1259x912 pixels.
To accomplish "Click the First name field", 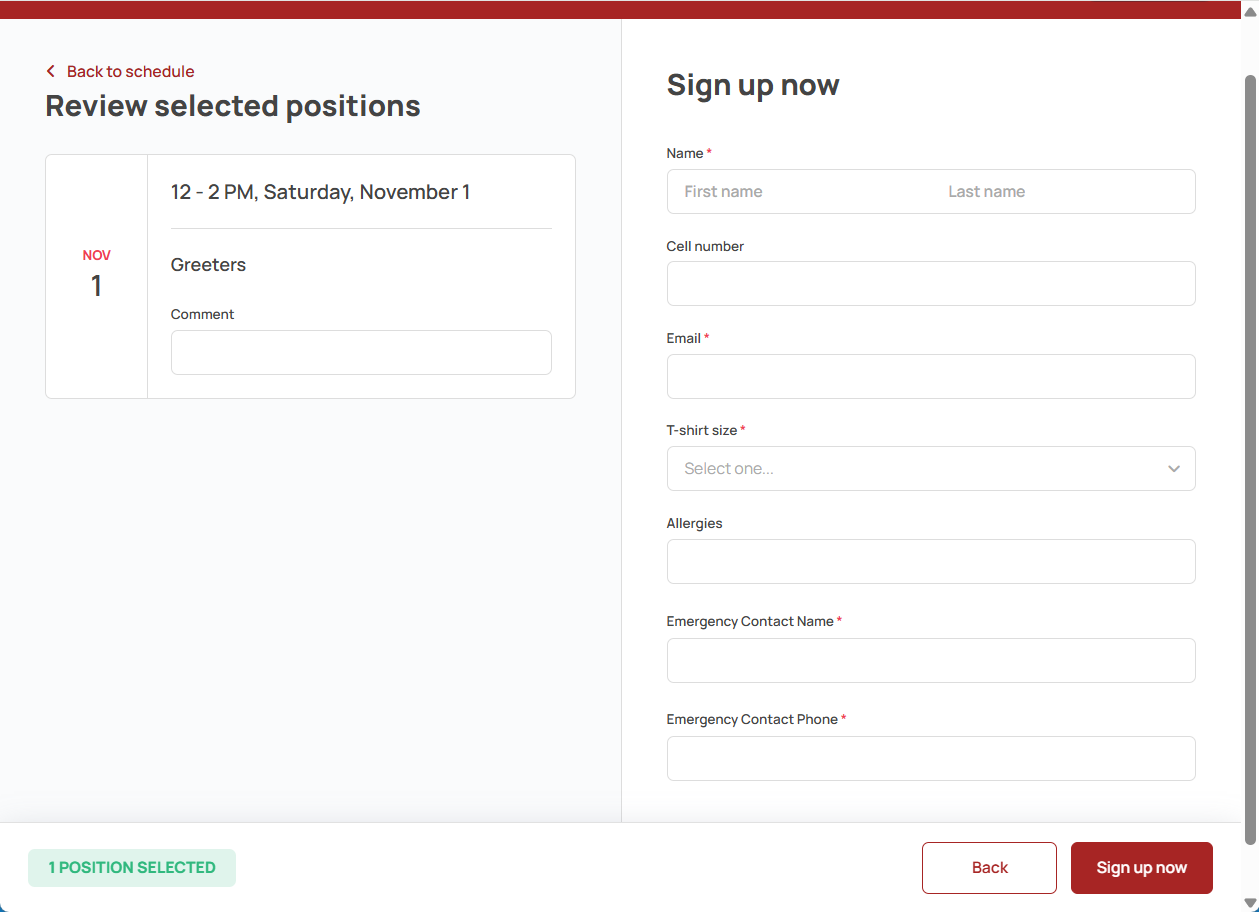I will point(799,191).
